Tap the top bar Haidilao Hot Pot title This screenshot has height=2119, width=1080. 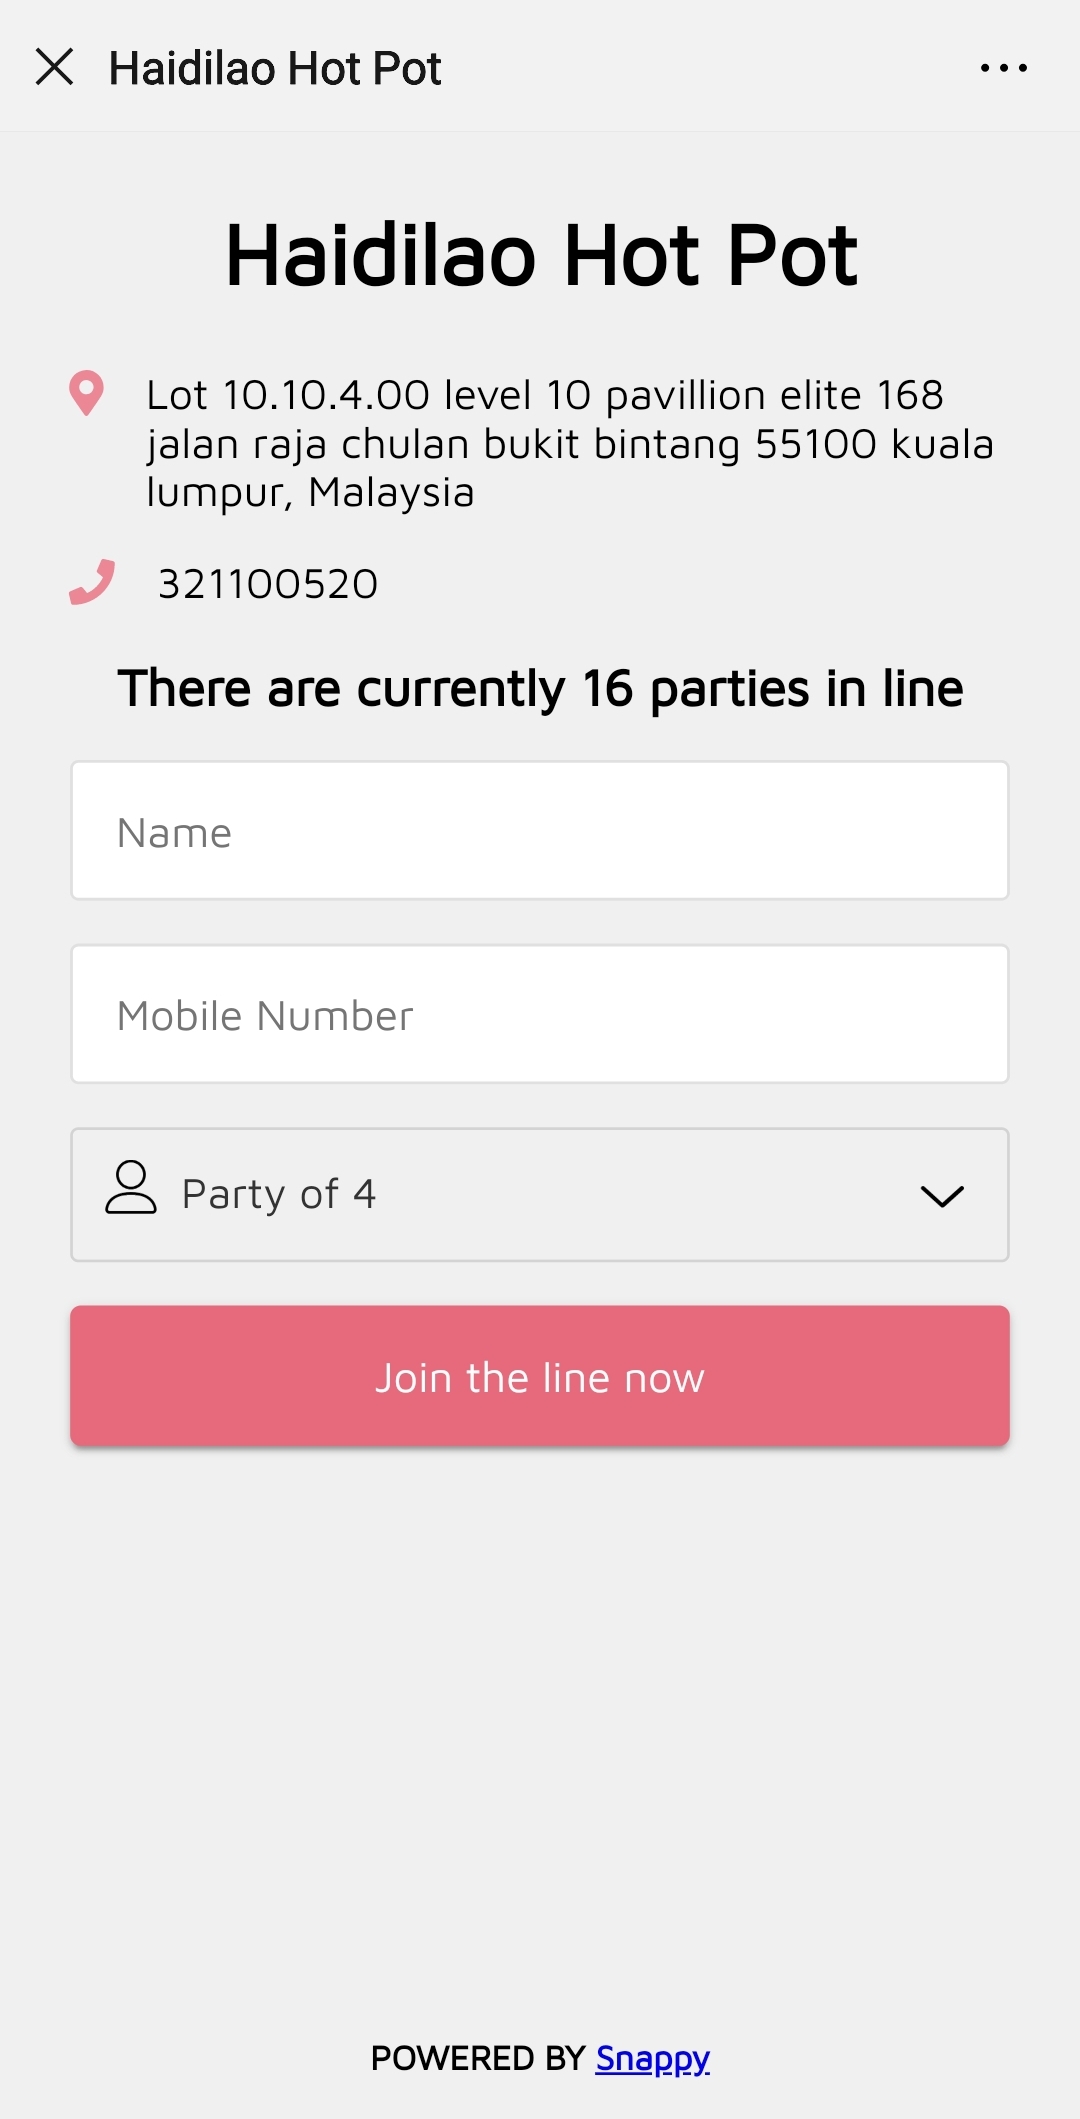(x=275, y=68)
